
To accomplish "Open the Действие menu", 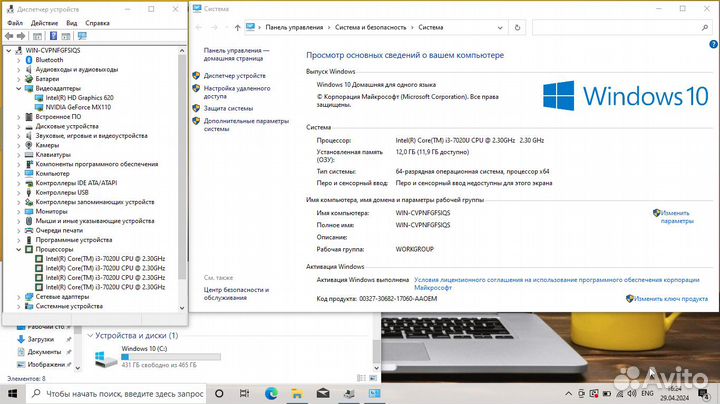I will coord(45,22).
